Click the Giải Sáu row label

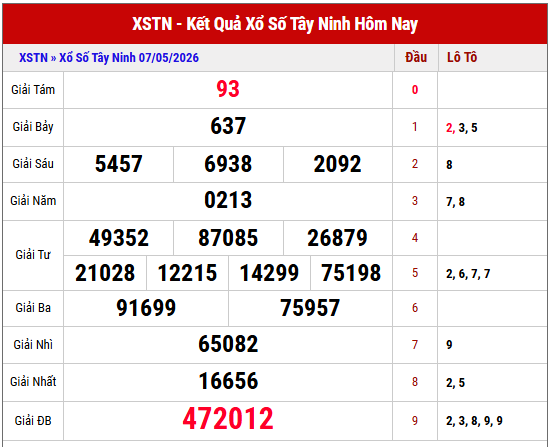click(33, 164)
